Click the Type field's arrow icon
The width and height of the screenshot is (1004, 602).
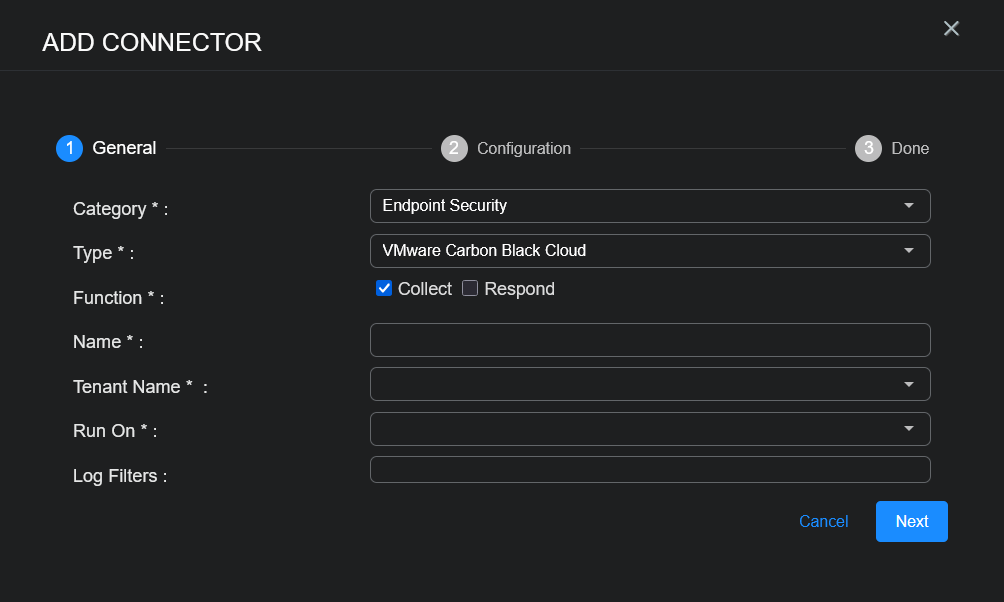pyautogui.click(x=908, y=251)
